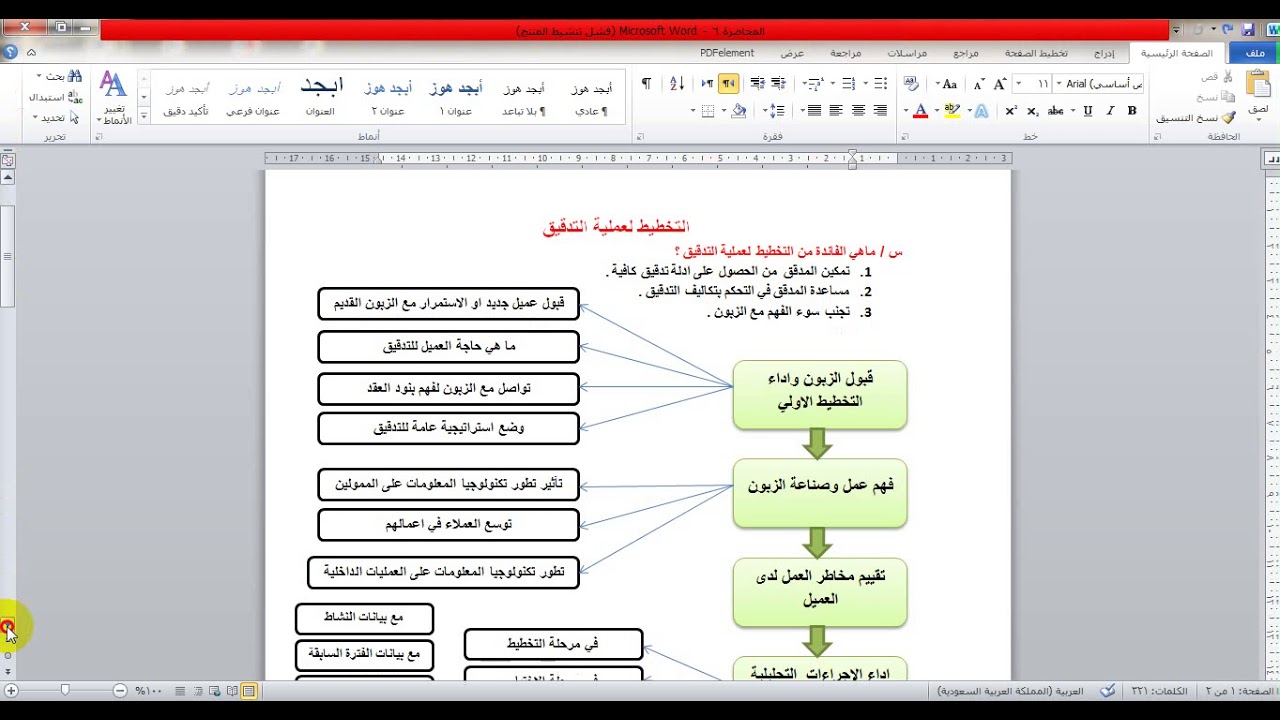Switch to References (مراجع) tab
The image size is (1280, 720).
966,53
